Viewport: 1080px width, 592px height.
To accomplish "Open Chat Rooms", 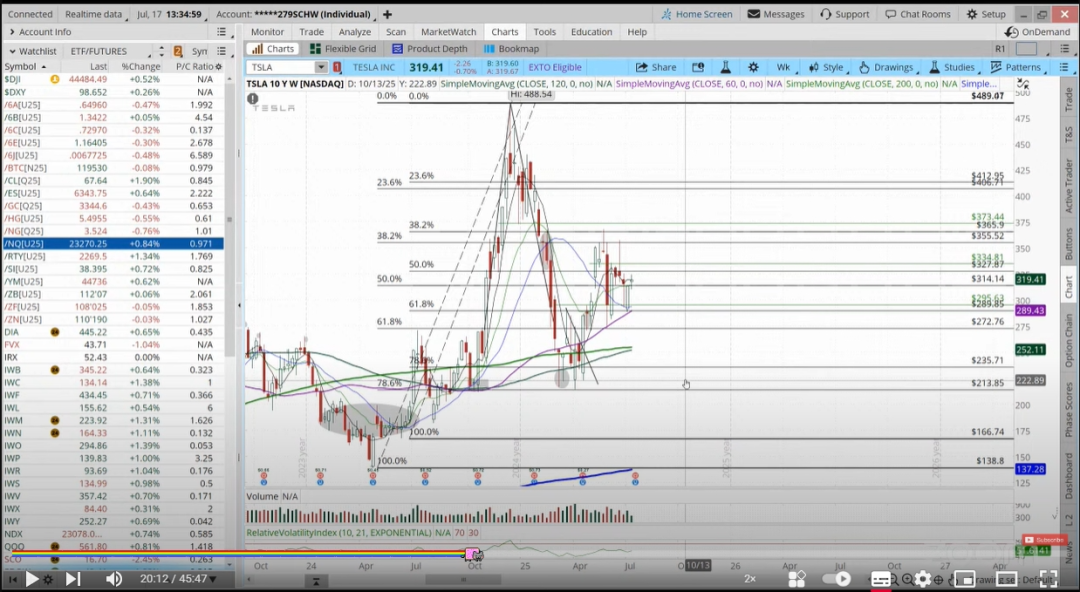I will point(918,14).
